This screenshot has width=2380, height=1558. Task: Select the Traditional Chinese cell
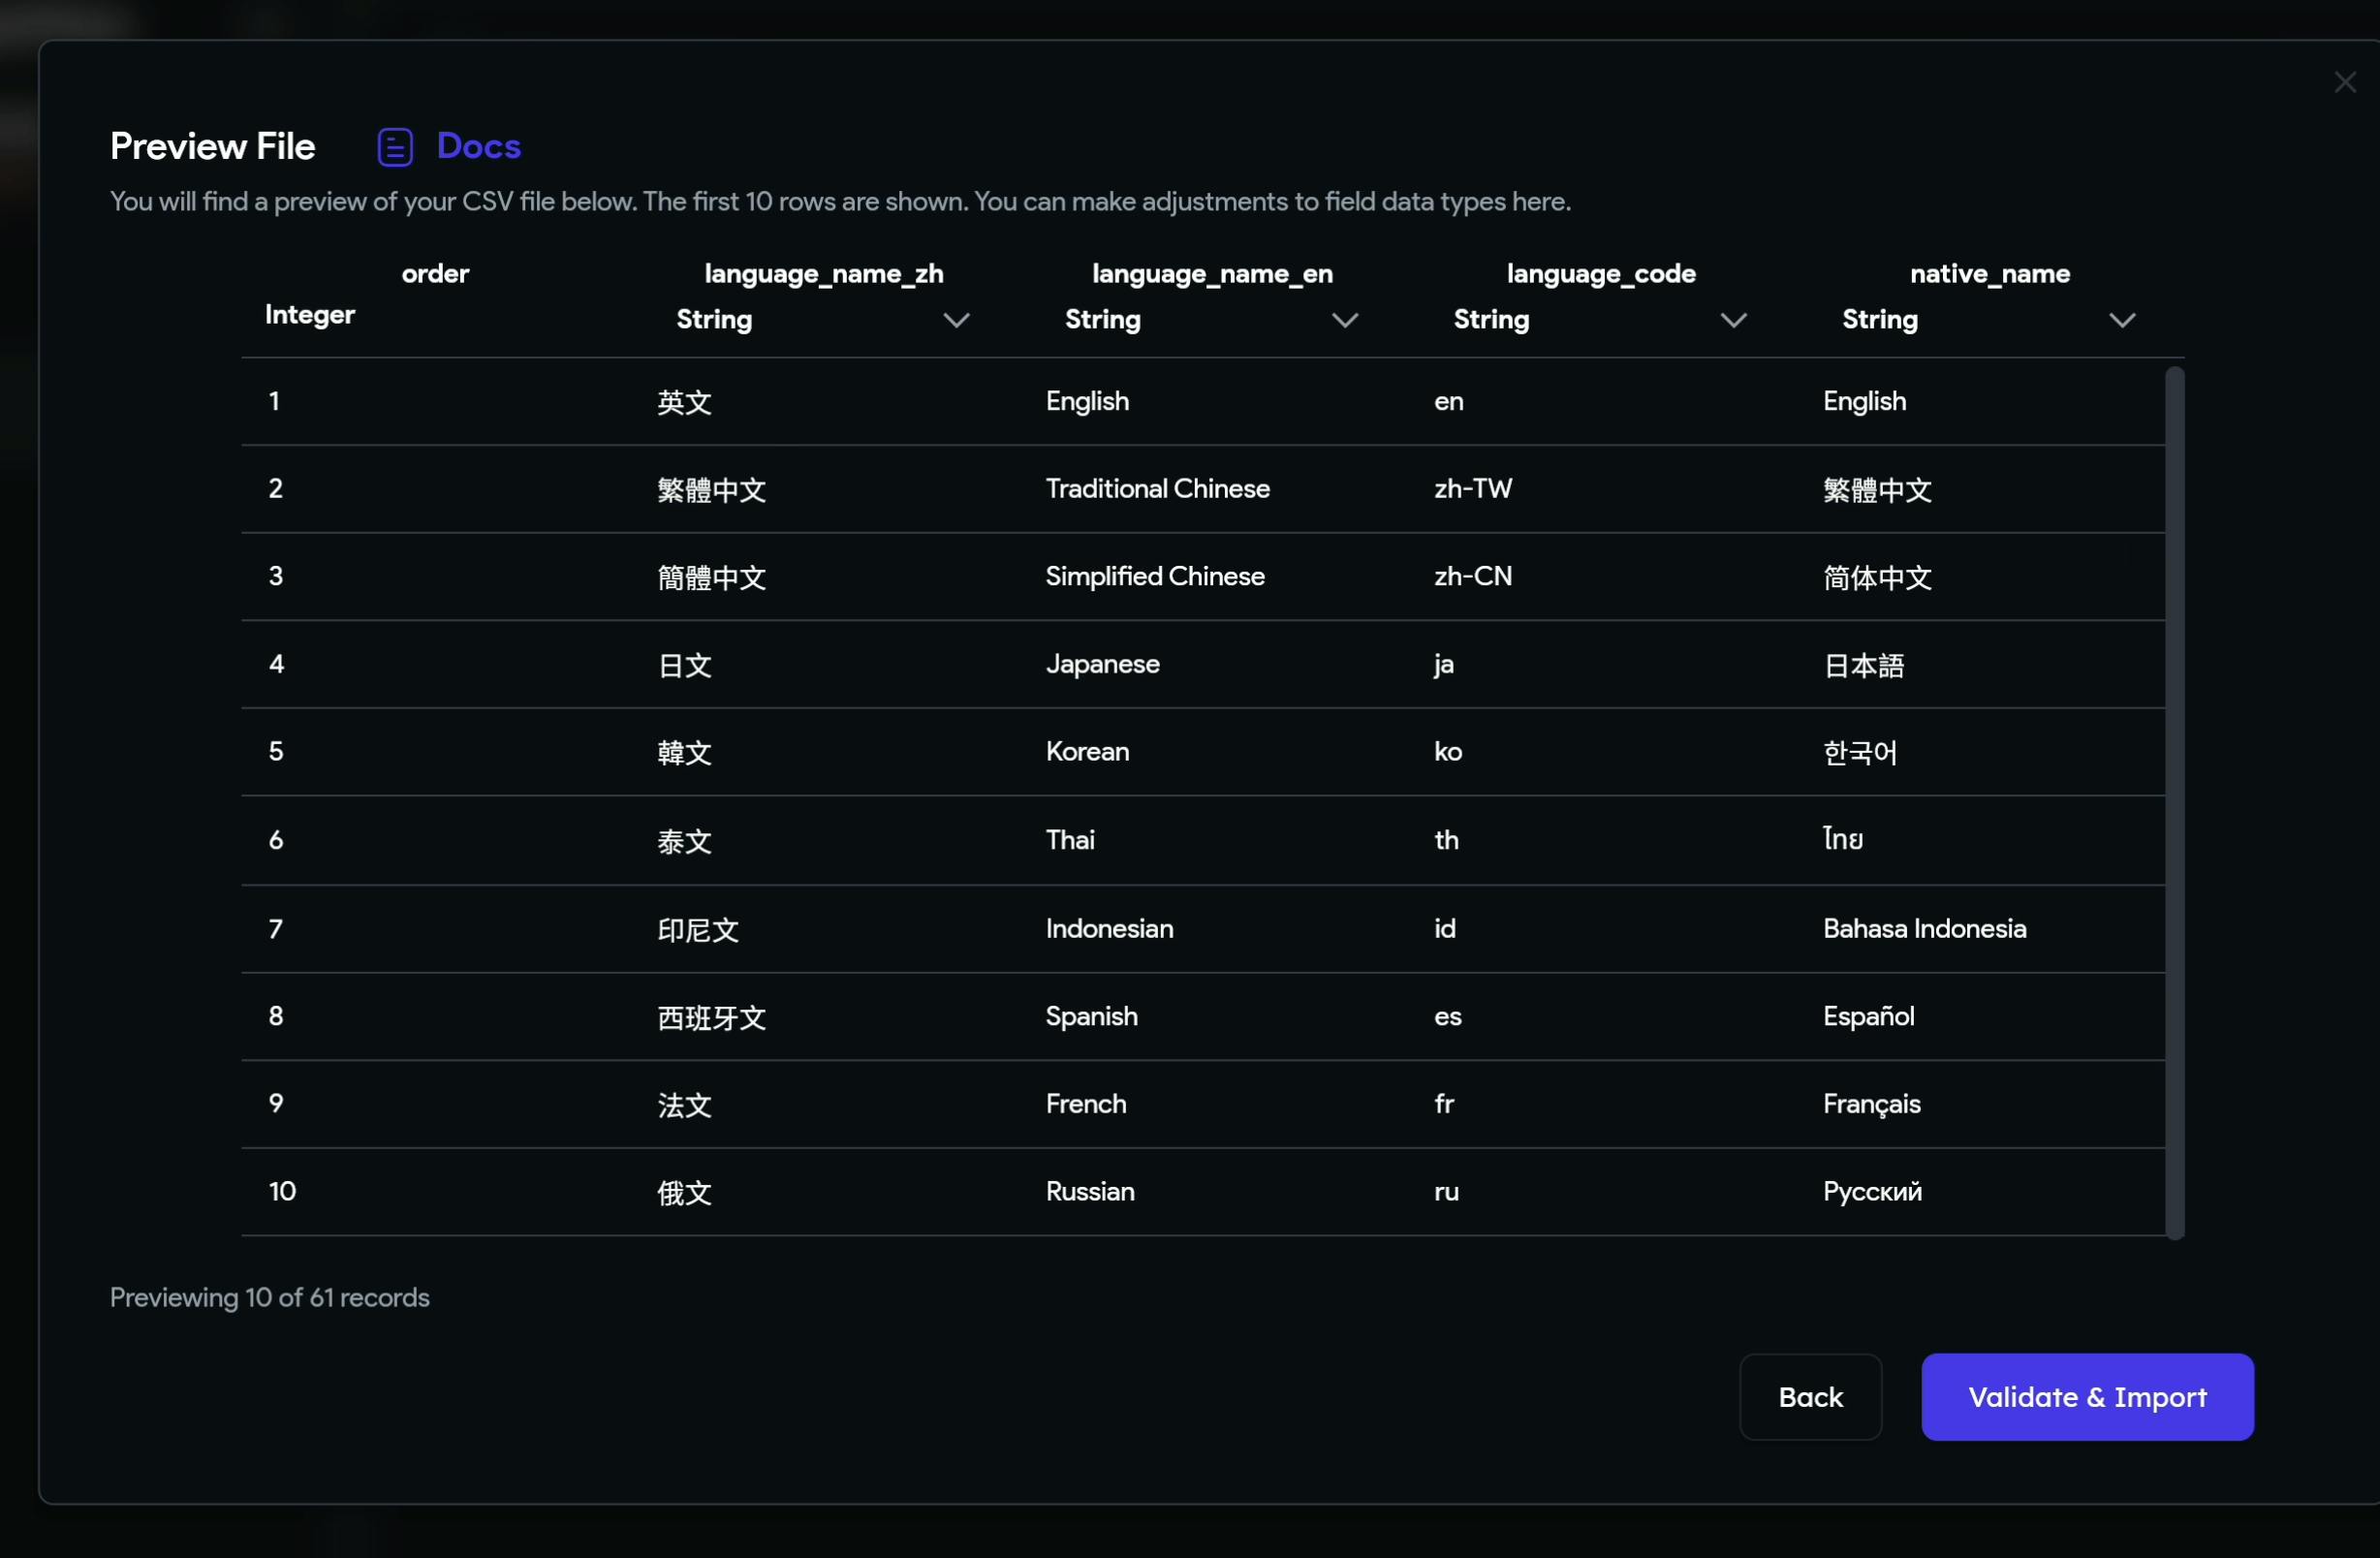[1157, 489]
